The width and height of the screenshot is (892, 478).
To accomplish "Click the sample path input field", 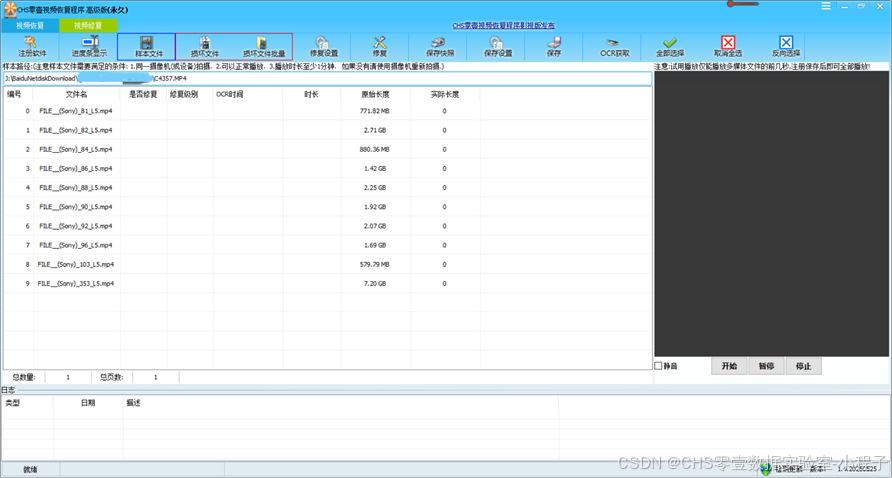I will point(327,78).
